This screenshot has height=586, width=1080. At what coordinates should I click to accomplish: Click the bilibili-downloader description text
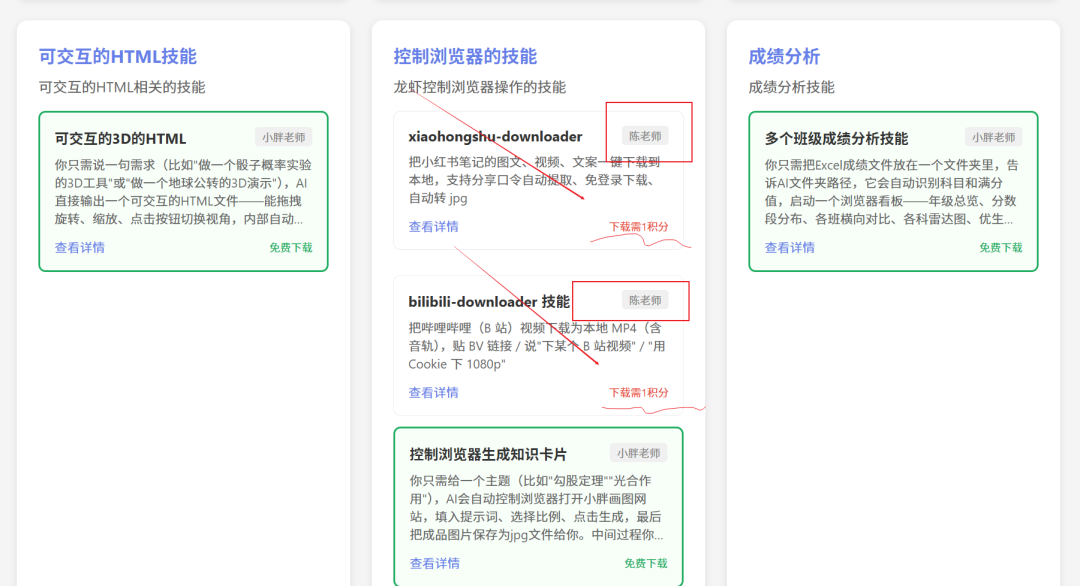(x=537, y=346)
